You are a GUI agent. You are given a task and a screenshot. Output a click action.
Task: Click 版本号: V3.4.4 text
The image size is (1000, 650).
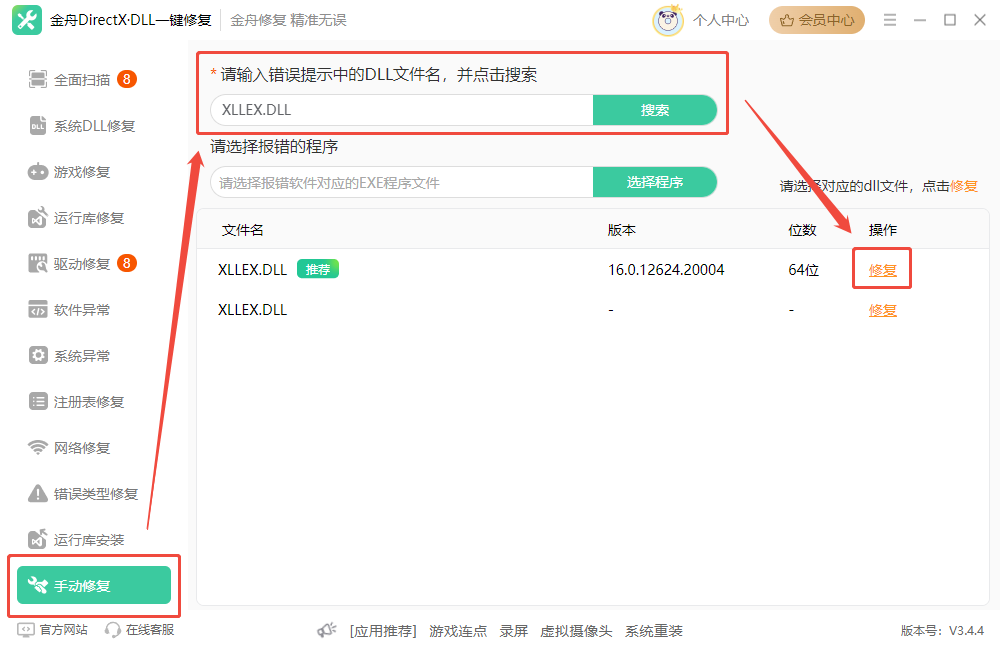(x=942, y=631)
